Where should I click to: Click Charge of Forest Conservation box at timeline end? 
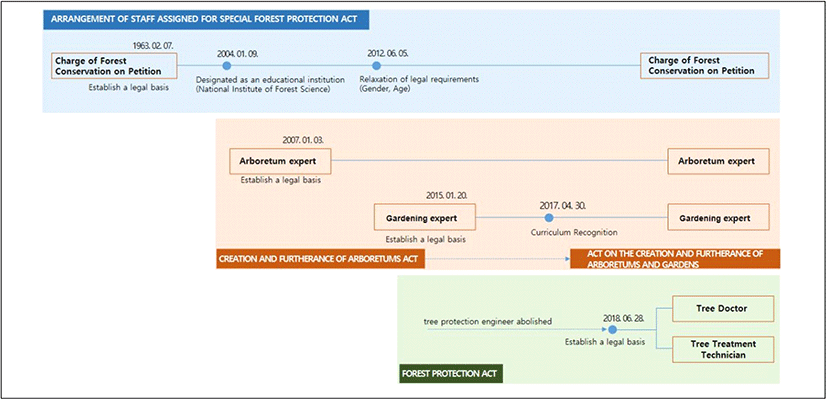tap(704, 65)
